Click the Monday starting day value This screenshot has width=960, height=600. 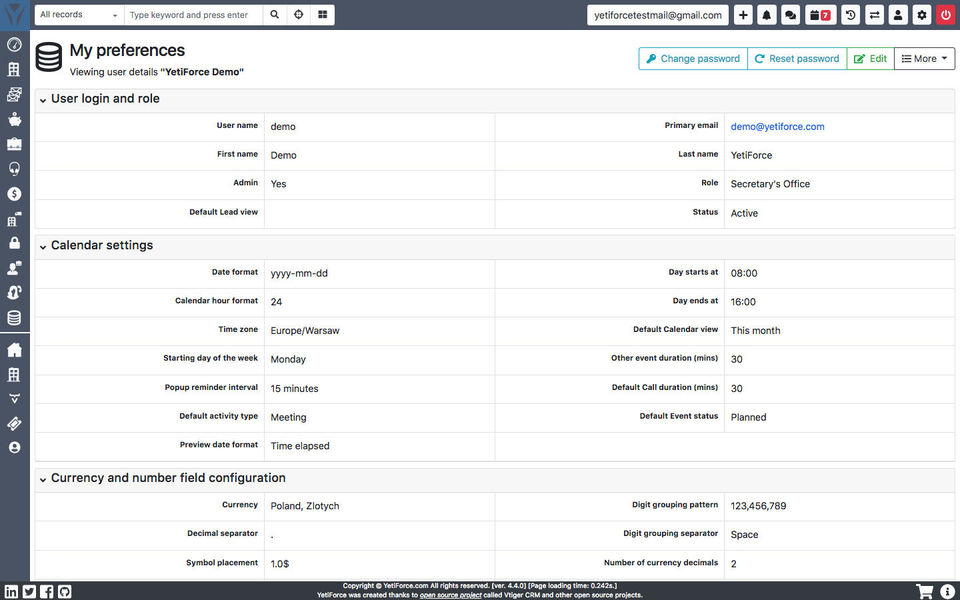pos(288,359)
